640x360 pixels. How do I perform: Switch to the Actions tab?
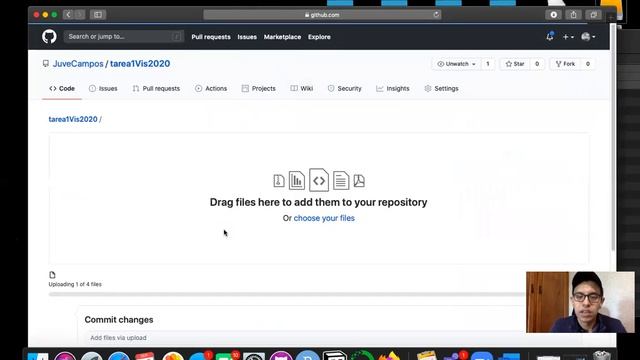(x=211, y=89)
